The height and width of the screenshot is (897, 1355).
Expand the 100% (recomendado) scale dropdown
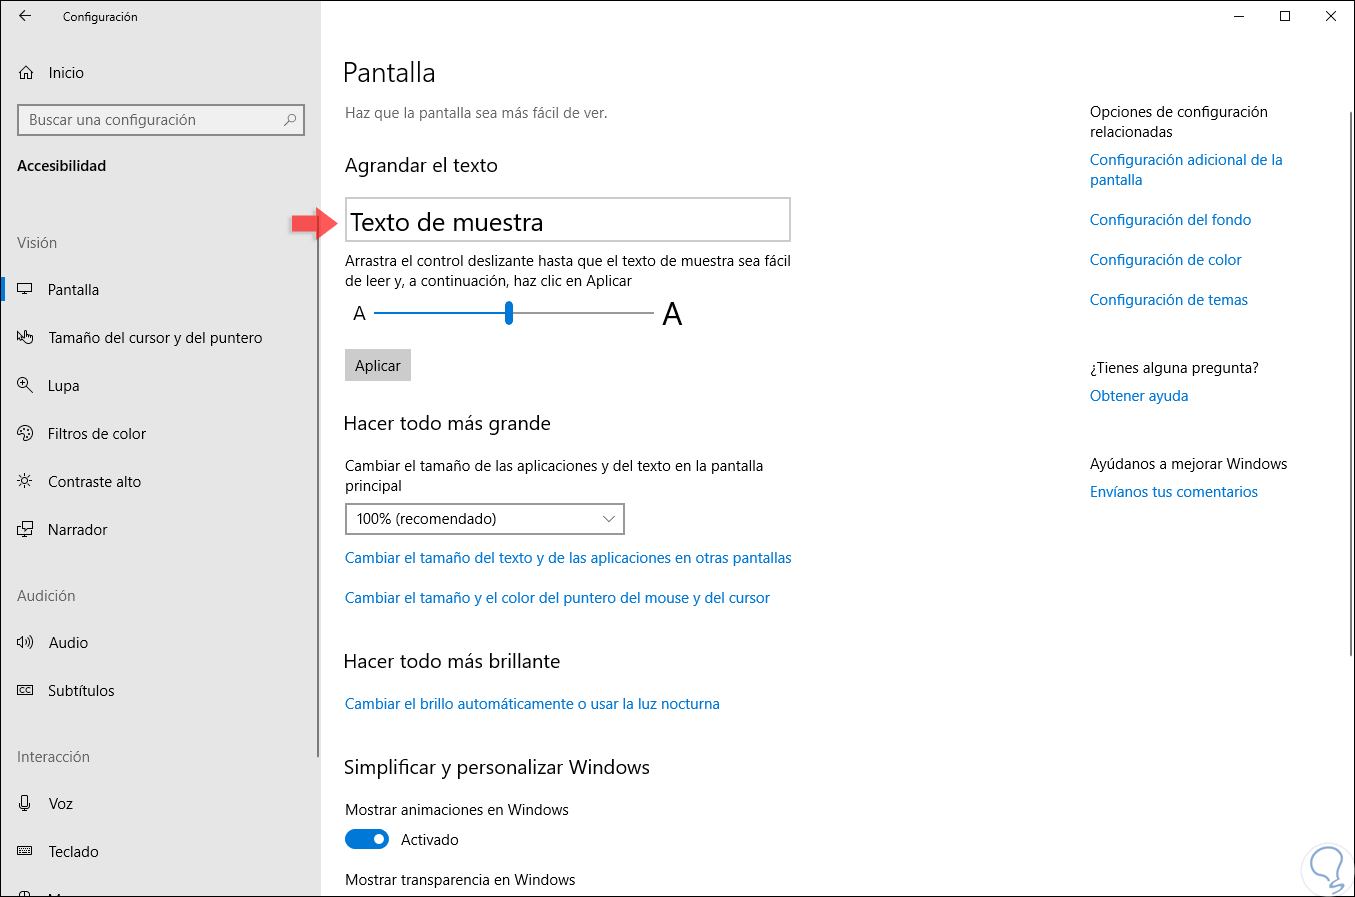(484, 519)
